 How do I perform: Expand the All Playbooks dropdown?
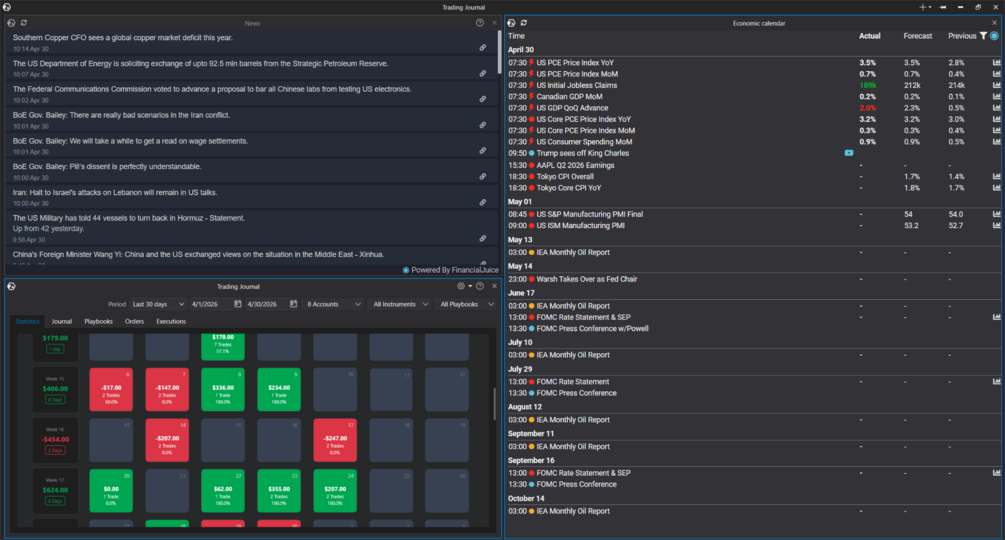[467, 304]
